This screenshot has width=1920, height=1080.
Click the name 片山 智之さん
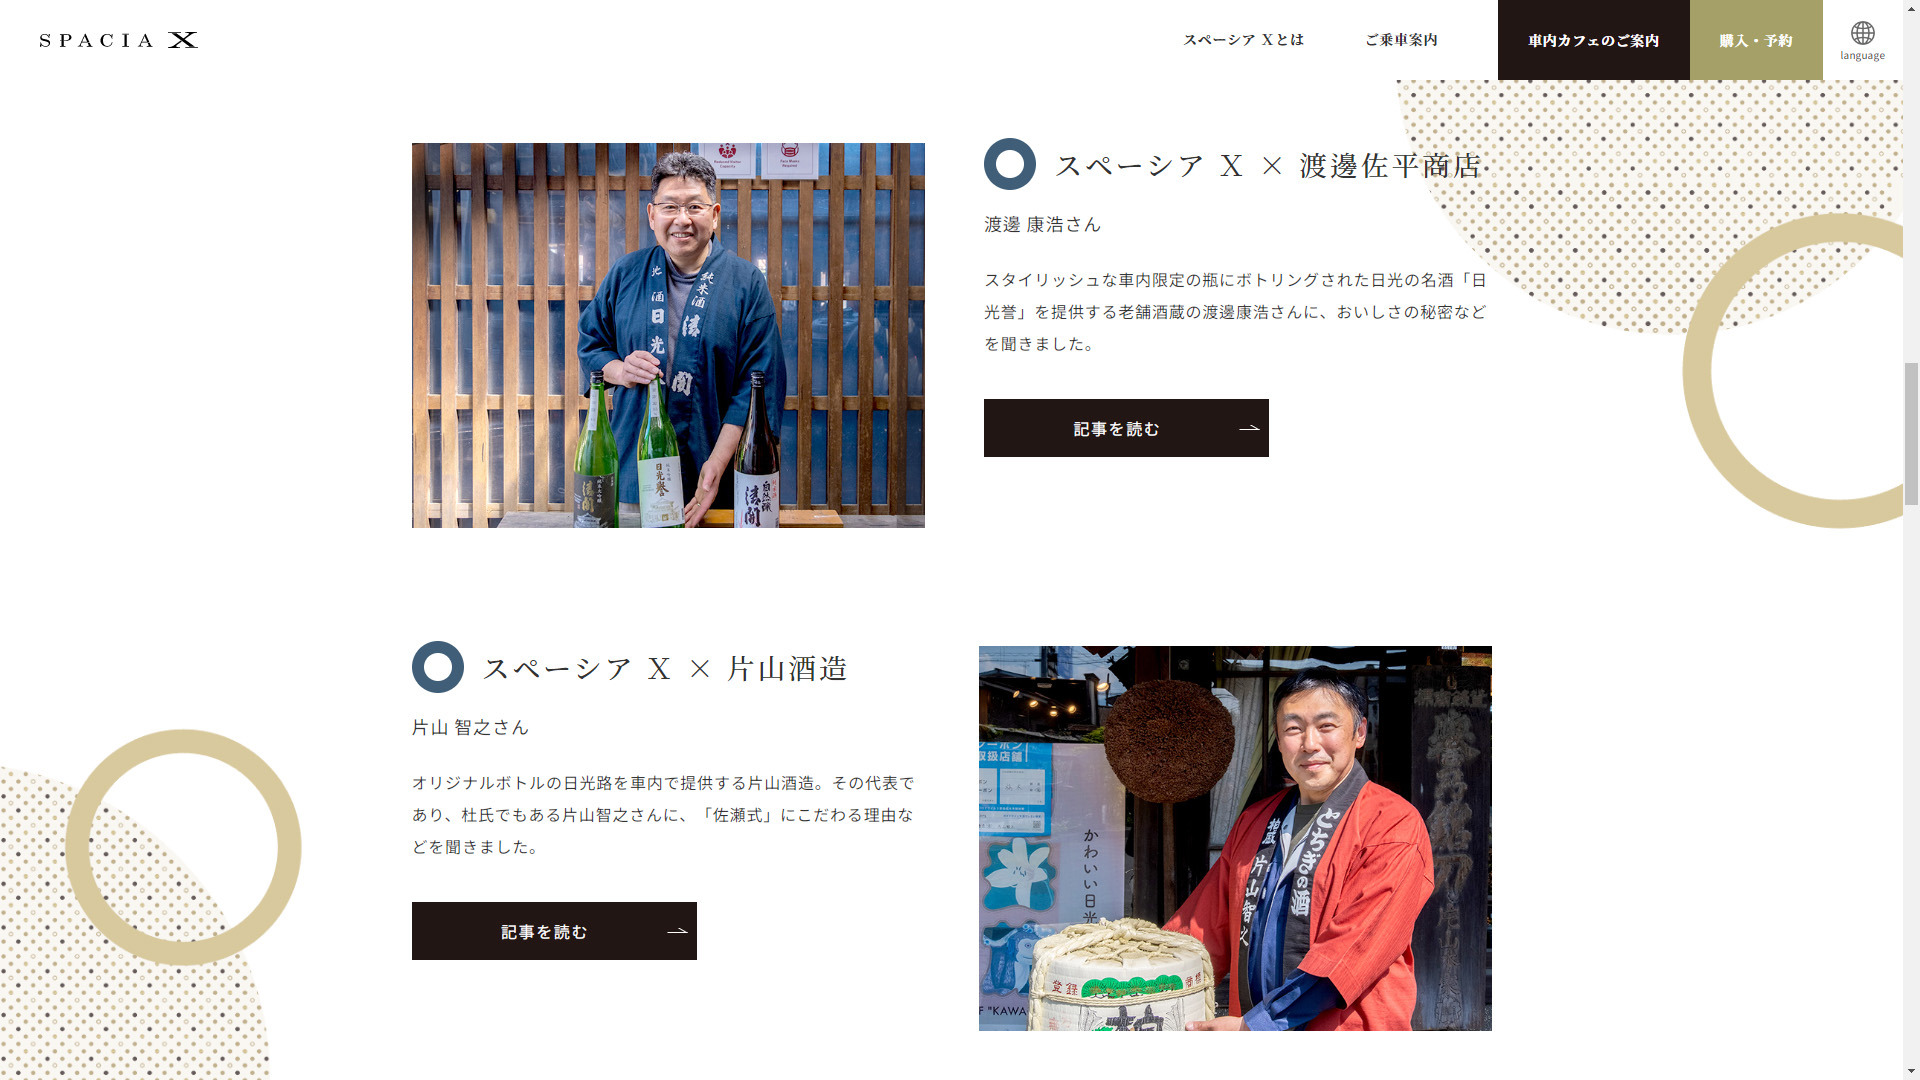(470, 728)
